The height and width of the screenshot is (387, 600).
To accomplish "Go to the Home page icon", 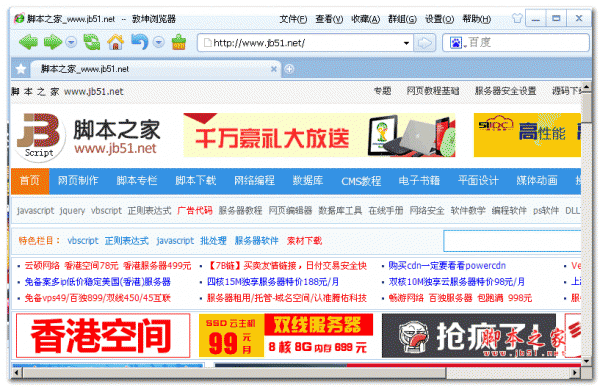I will (116, 42).
